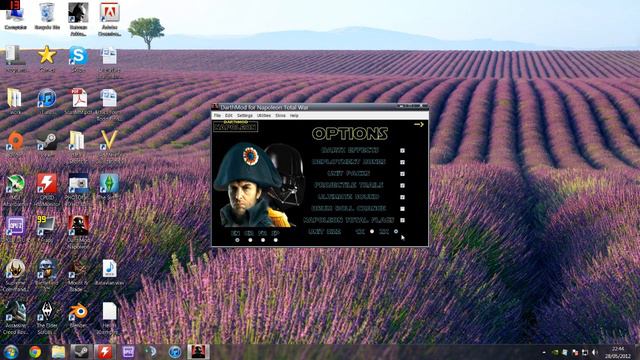Viewport: 640px width, 360px height.
Task: Select the Recycle Bin desktop icon
Action: pos(47,16)
